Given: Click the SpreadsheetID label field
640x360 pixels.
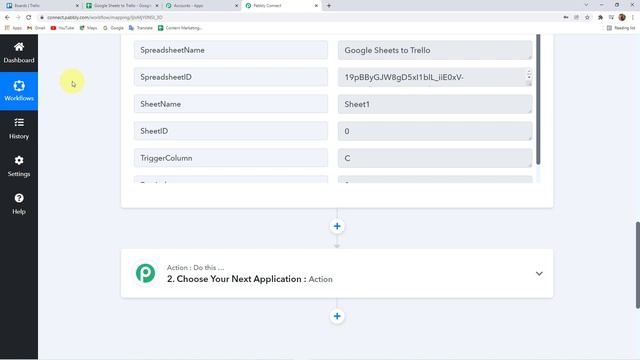Looking at the screenshot, I should tap(231, 77).
